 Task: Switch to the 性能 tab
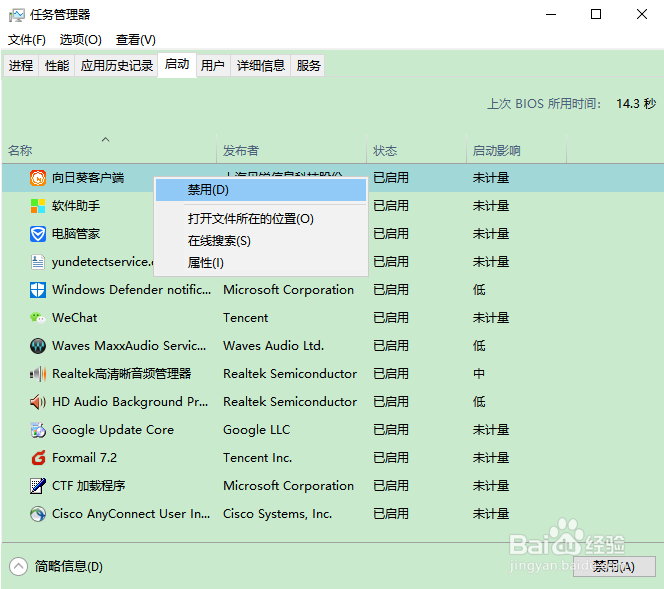(57, 65)
